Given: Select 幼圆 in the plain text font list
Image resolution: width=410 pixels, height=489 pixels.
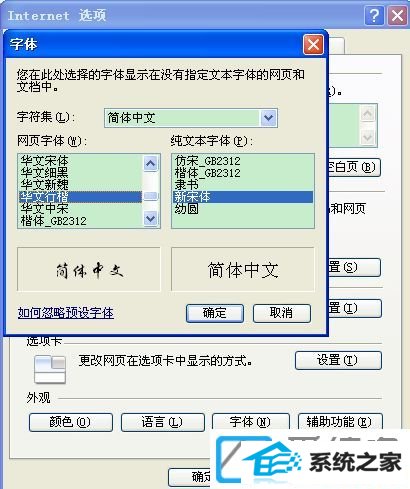Looking at the screenshot, I should coord(186,209).
